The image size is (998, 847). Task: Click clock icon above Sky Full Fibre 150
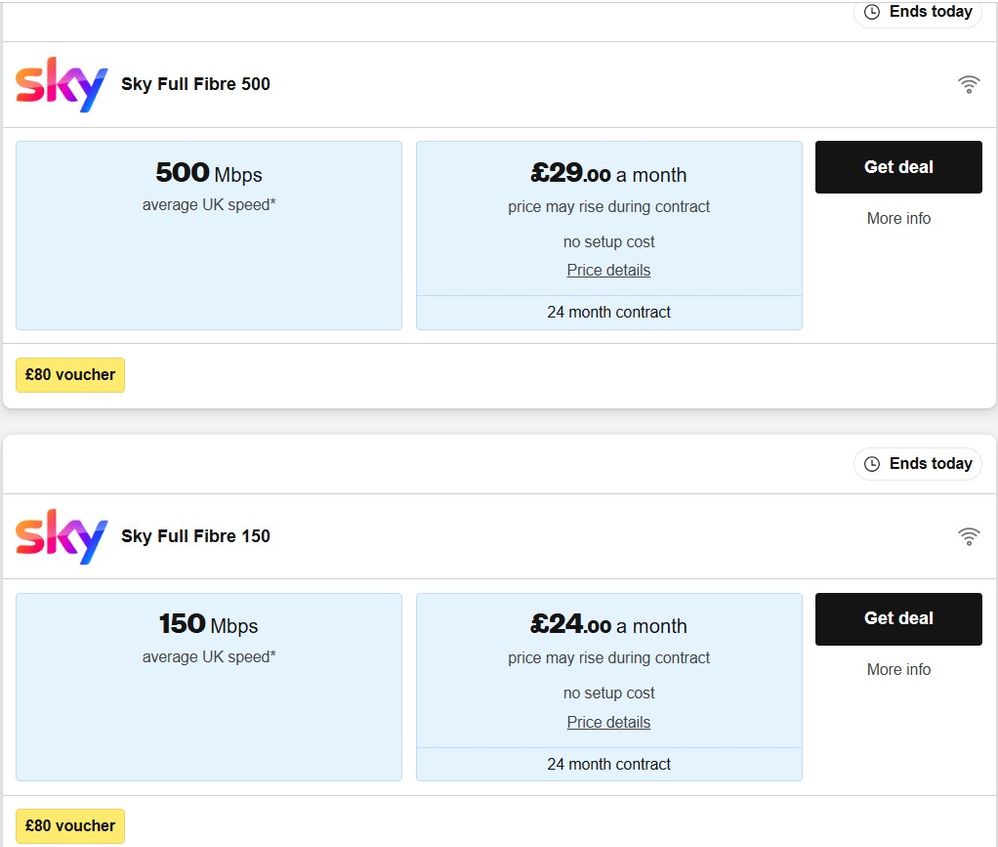point(872,464)
